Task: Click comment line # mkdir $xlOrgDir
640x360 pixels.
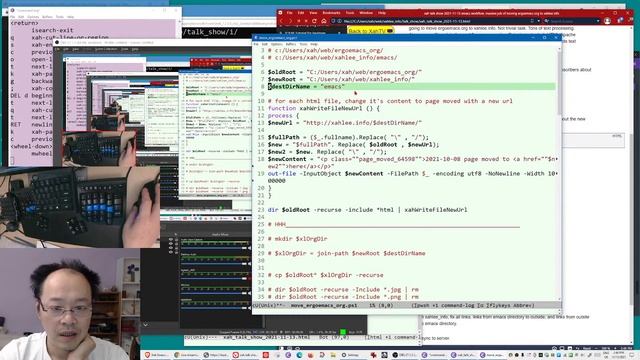Action: tap(298, 239)
